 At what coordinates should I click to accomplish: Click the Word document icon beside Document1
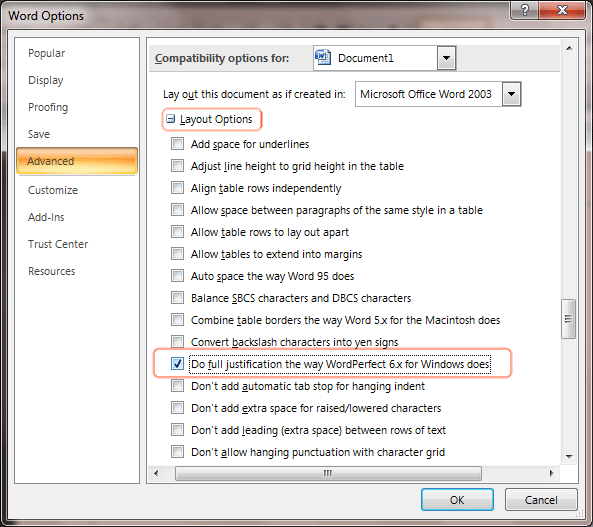point(323,58)
